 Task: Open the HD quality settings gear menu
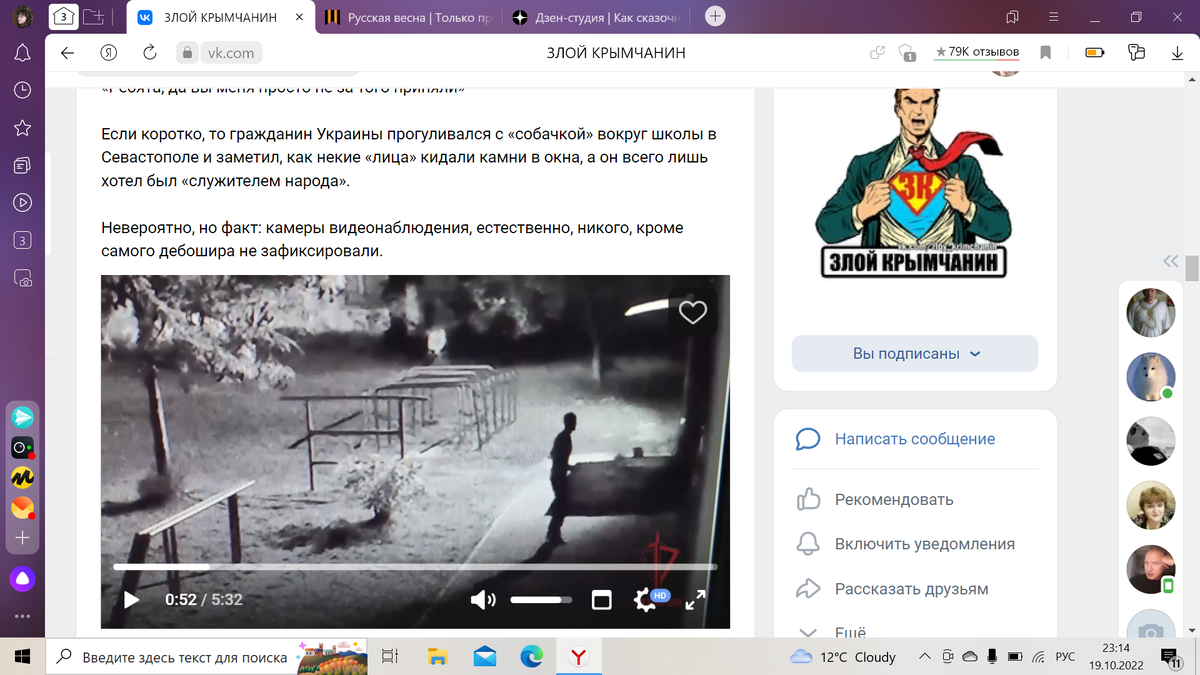pyautogui.click(x=645, y=600)
